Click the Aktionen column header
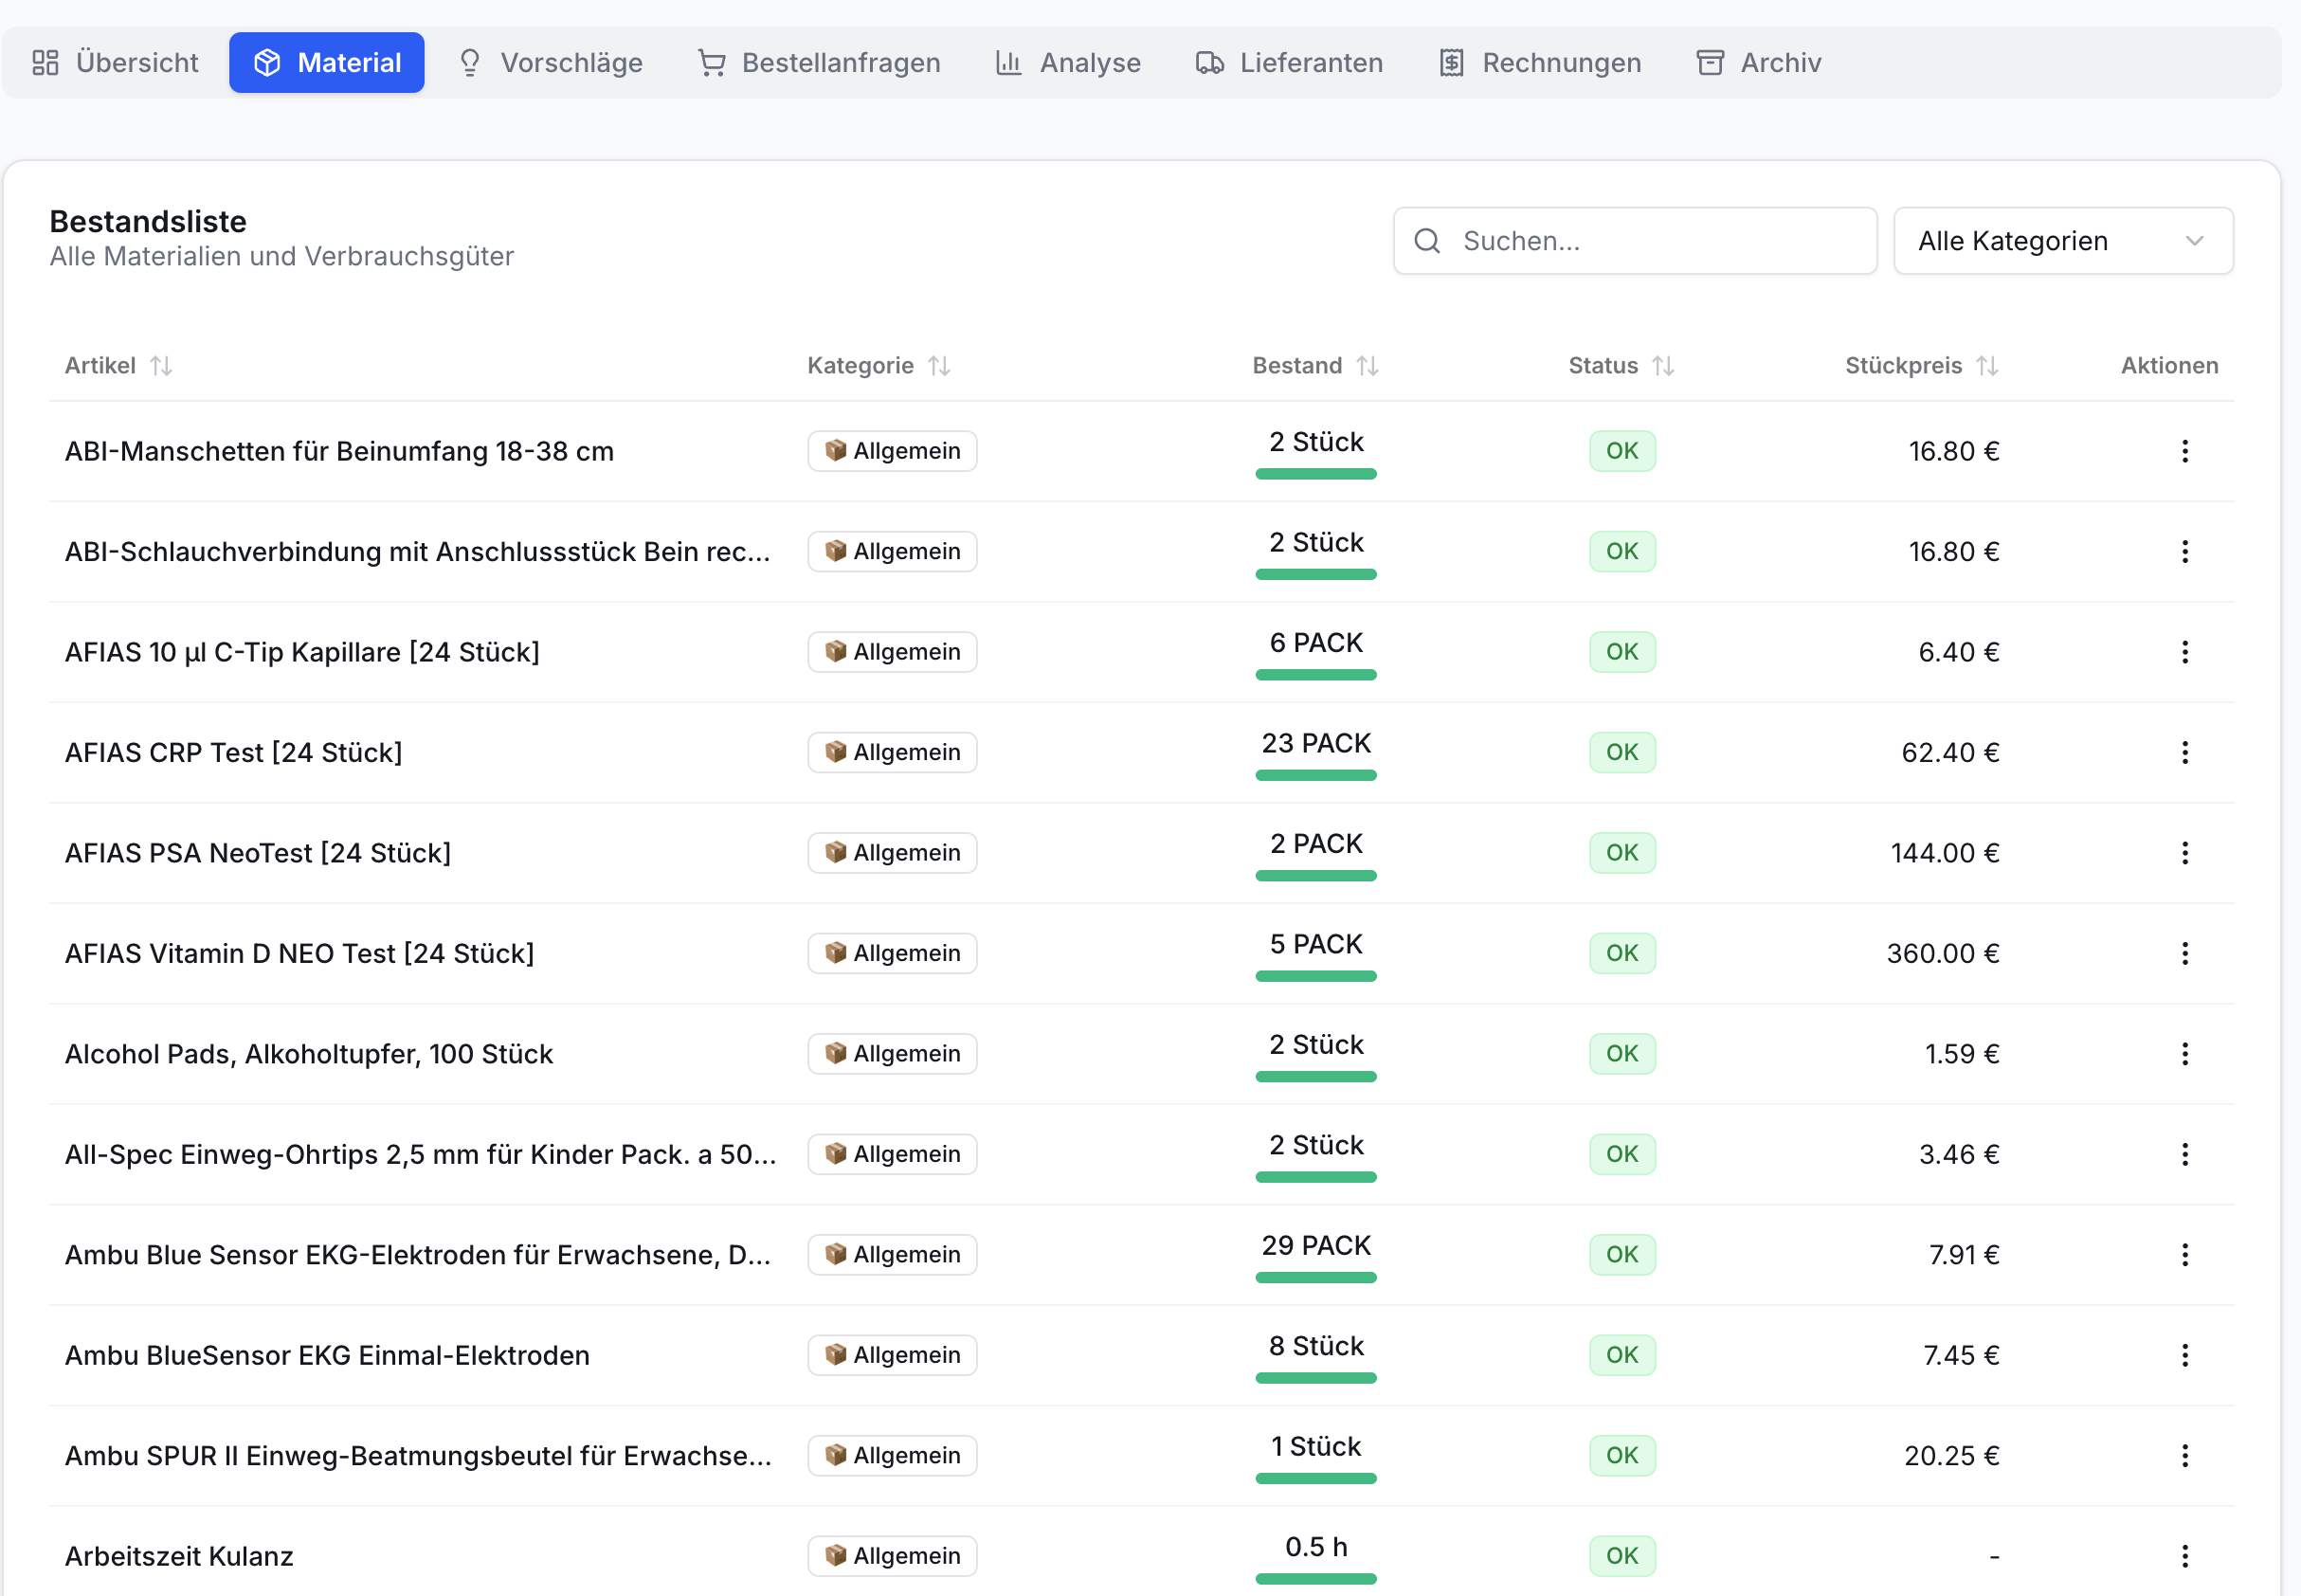The image size is (2301, 1596). tap(2169, 366)
